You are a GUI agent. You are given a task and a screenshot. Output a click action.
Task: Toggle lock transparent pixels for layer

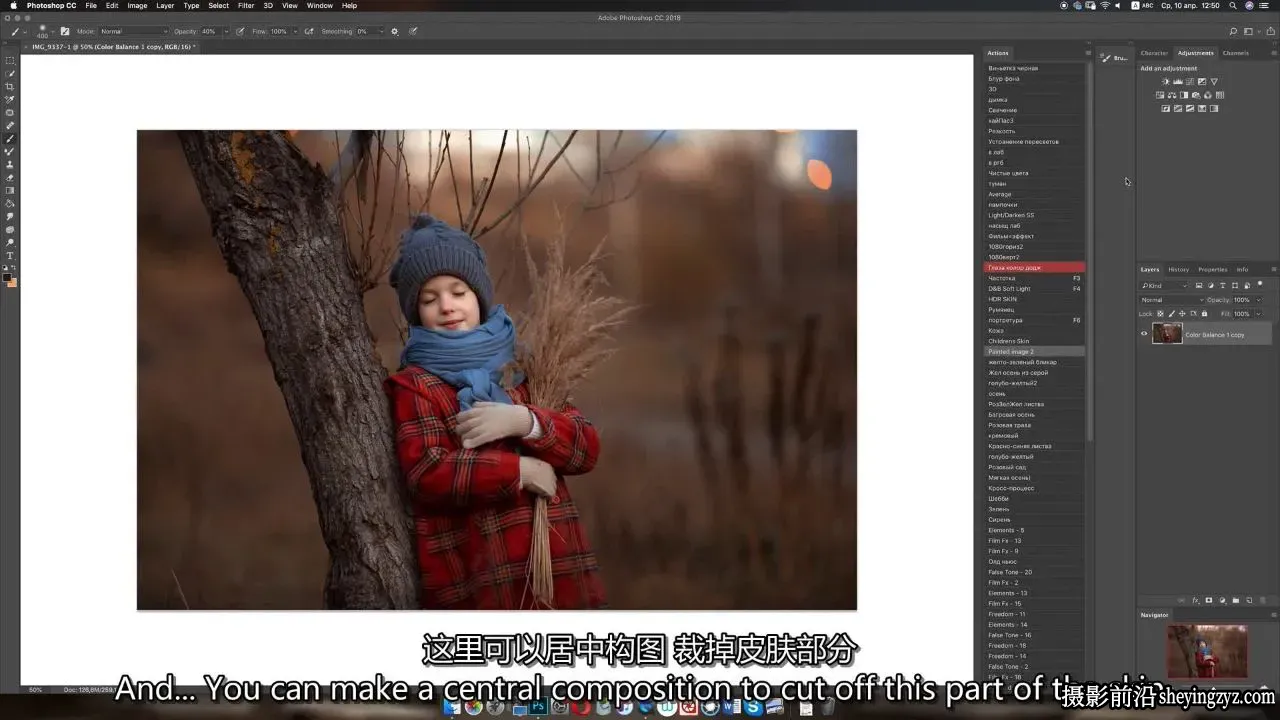click(1161, 314)
